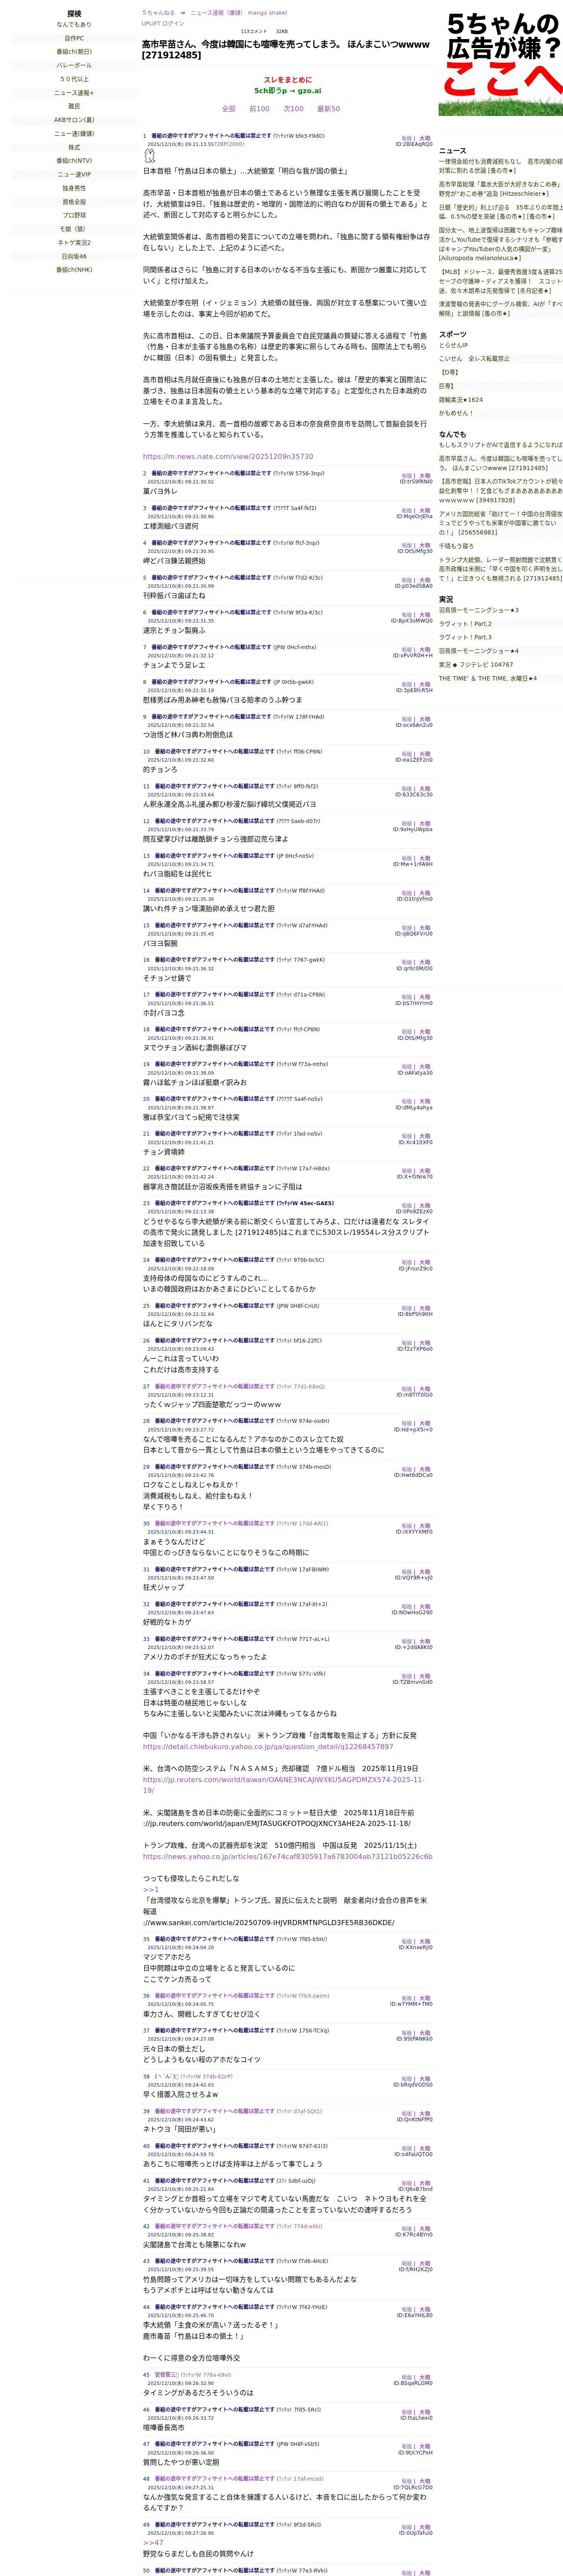Show the 最新50 posts
This screenshot has height=2576, width=563.
[x=329, y=109]
